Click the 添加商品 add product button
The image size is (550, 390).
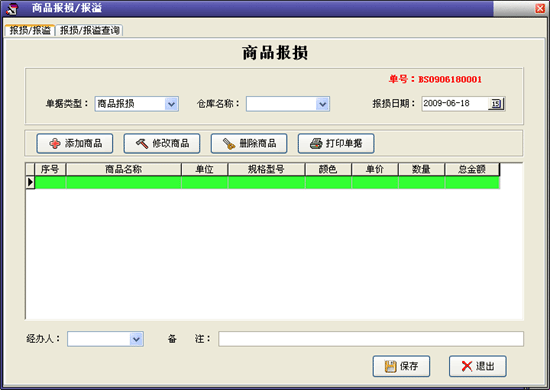[x=75, y=143]
